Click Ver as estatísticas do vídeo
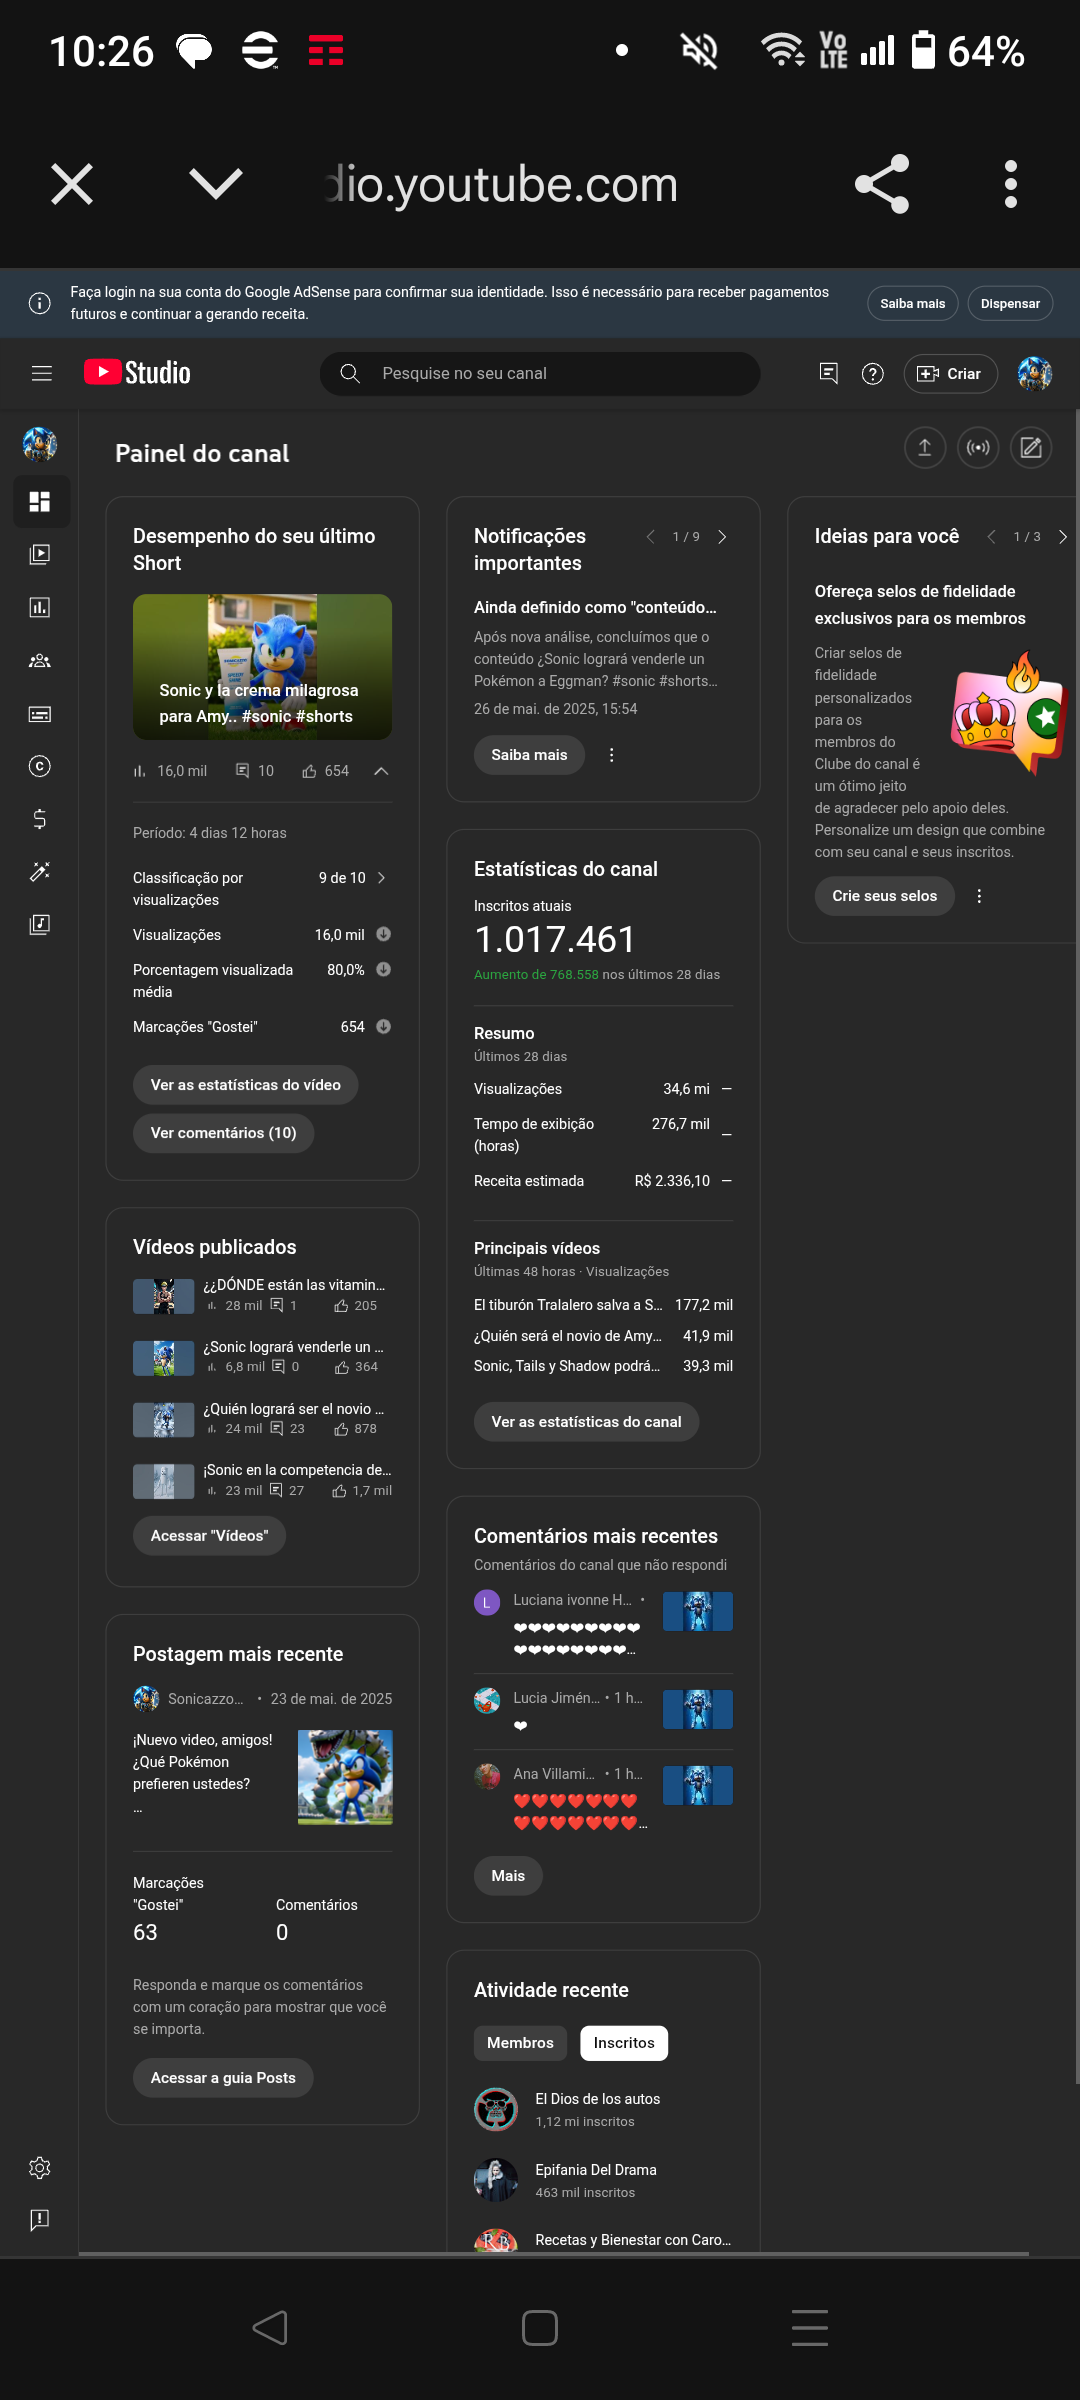The width and height of the screenshot is (1080, 2400). (246, 1085)
